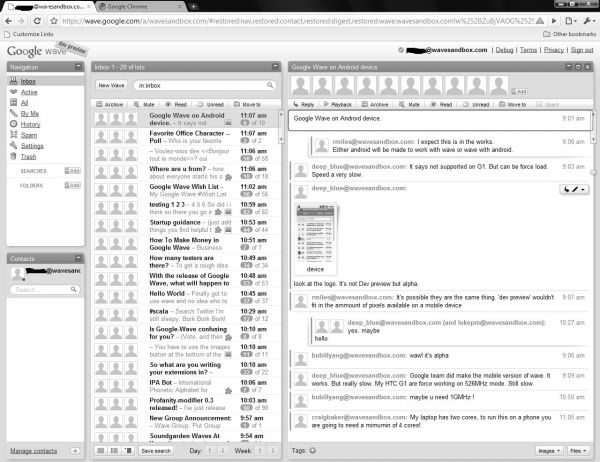Focus the contacts search field
This screenshot has width=600, height=462.
click(x=45, y=289)
